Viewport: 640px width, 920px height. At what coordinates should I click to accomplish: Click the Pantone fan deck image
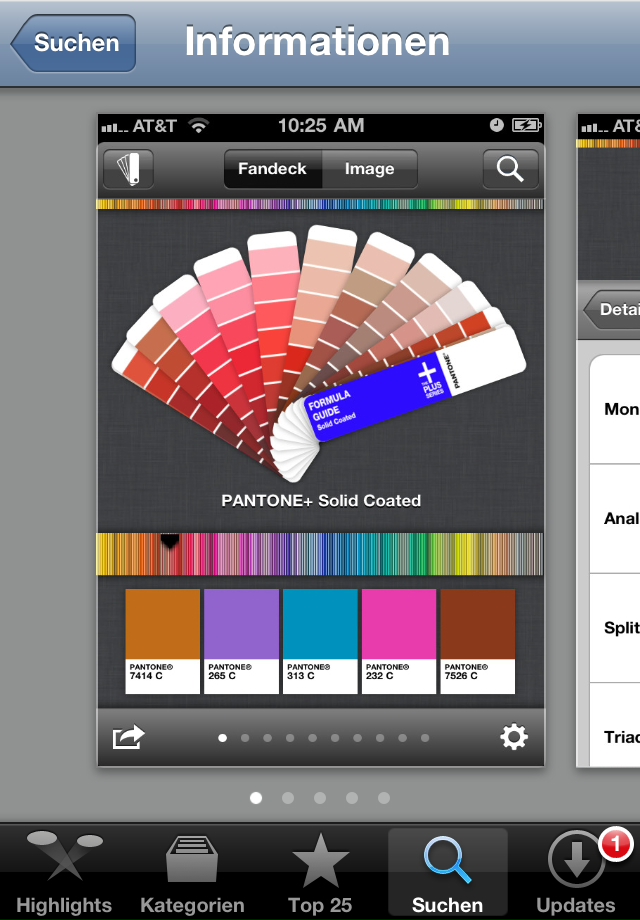pyautogui.click(x=319, y=353)
